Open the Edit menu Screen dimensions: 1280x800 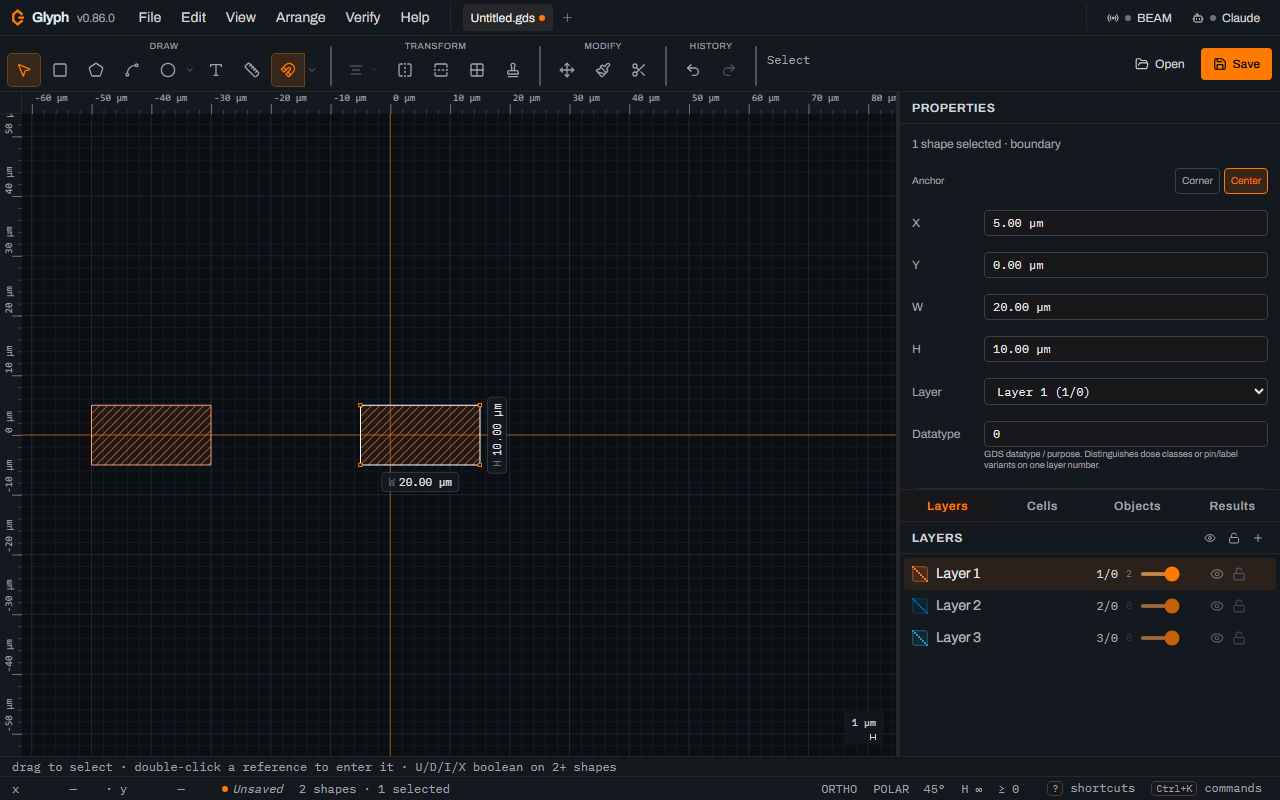[194, 17]
